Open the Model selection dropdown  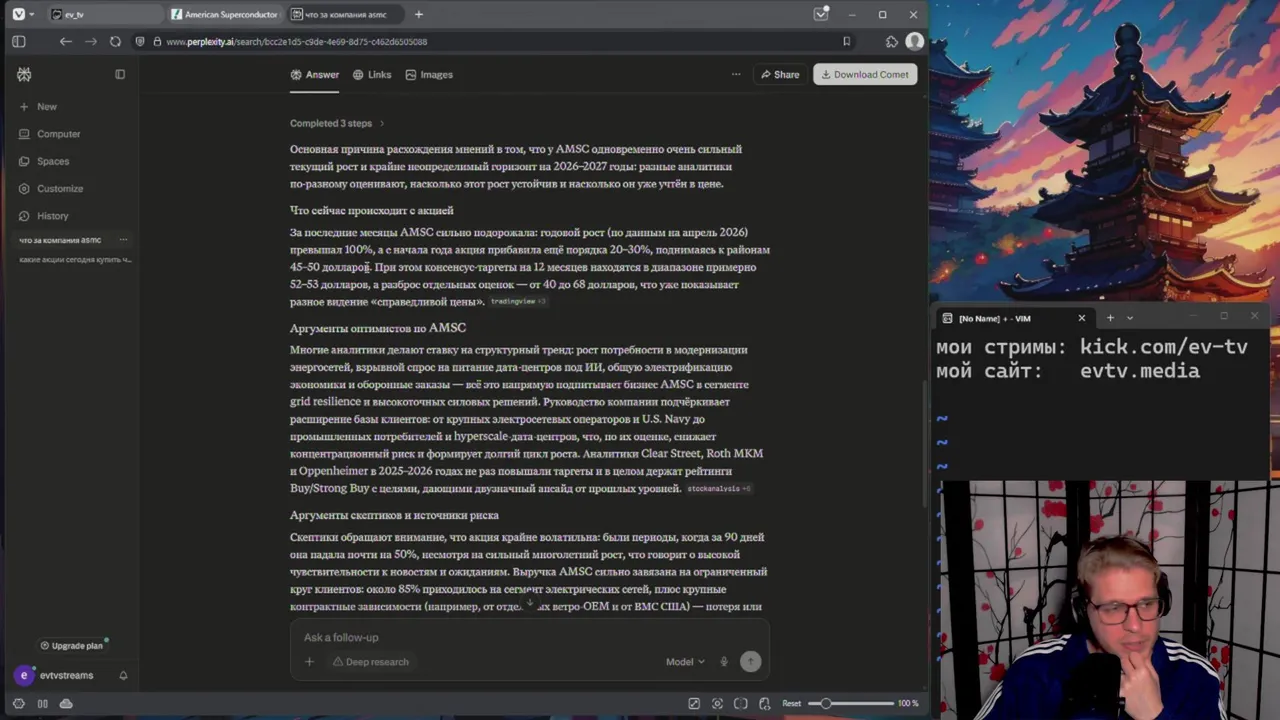685,661
